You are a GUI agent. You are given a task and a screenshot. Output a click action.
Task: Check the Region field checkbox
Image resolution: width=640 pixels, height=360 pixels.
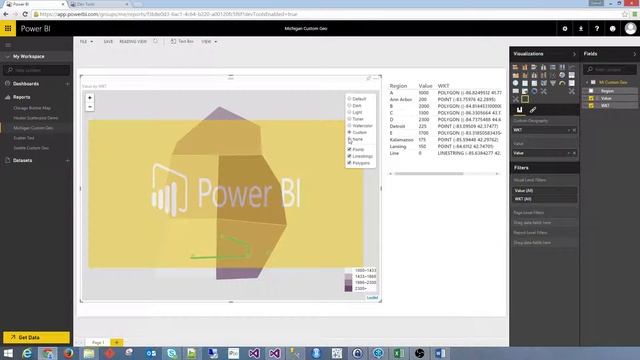click(591, 91)
